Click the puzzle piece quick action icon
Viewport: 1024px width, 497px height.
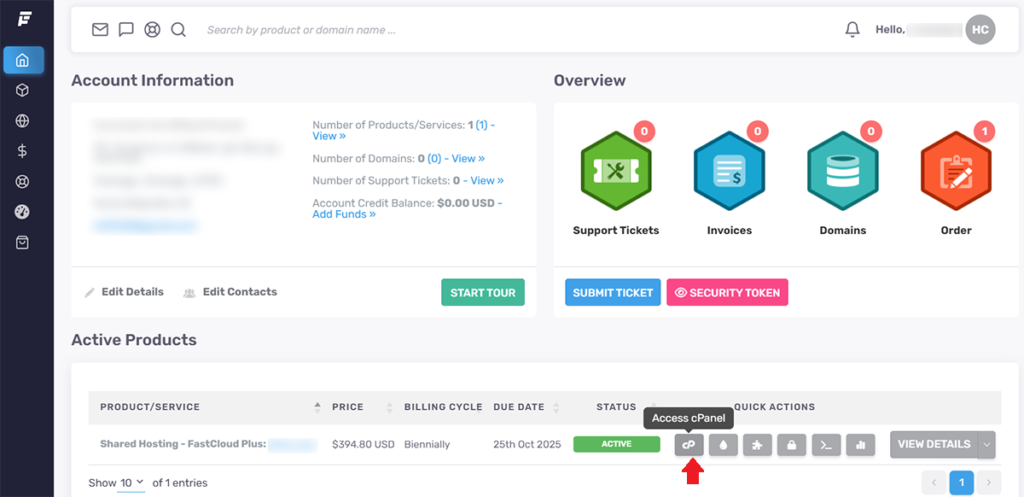pyautogui.click(x=757, y=445)
